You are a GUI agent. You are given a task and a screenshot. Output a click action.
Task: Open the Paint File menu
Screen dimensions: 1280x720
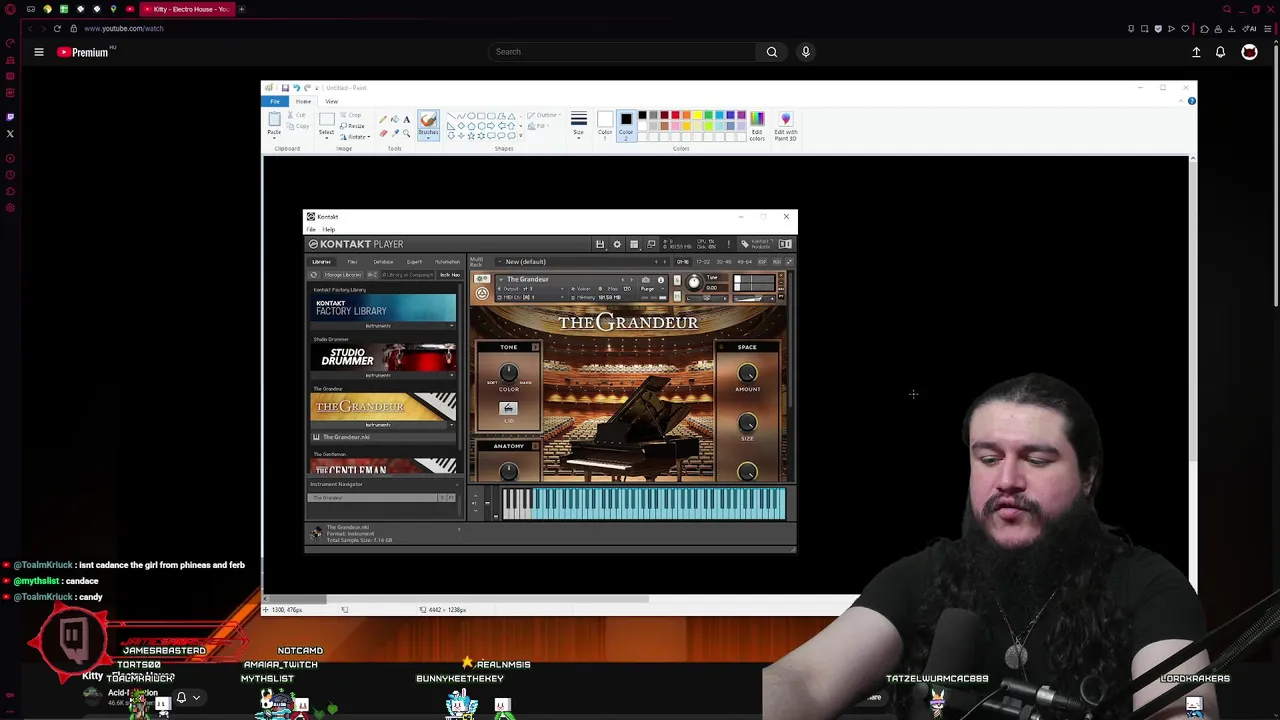point(275,101)
